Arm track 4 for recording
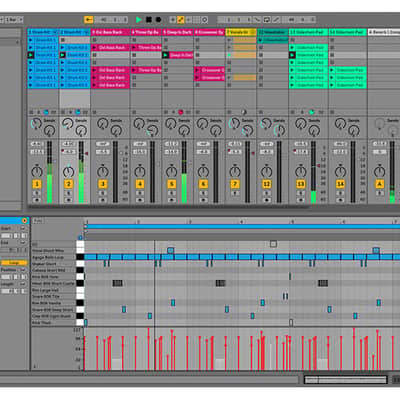This screenshot has height=400, width=400. click(x=140, y=200)
